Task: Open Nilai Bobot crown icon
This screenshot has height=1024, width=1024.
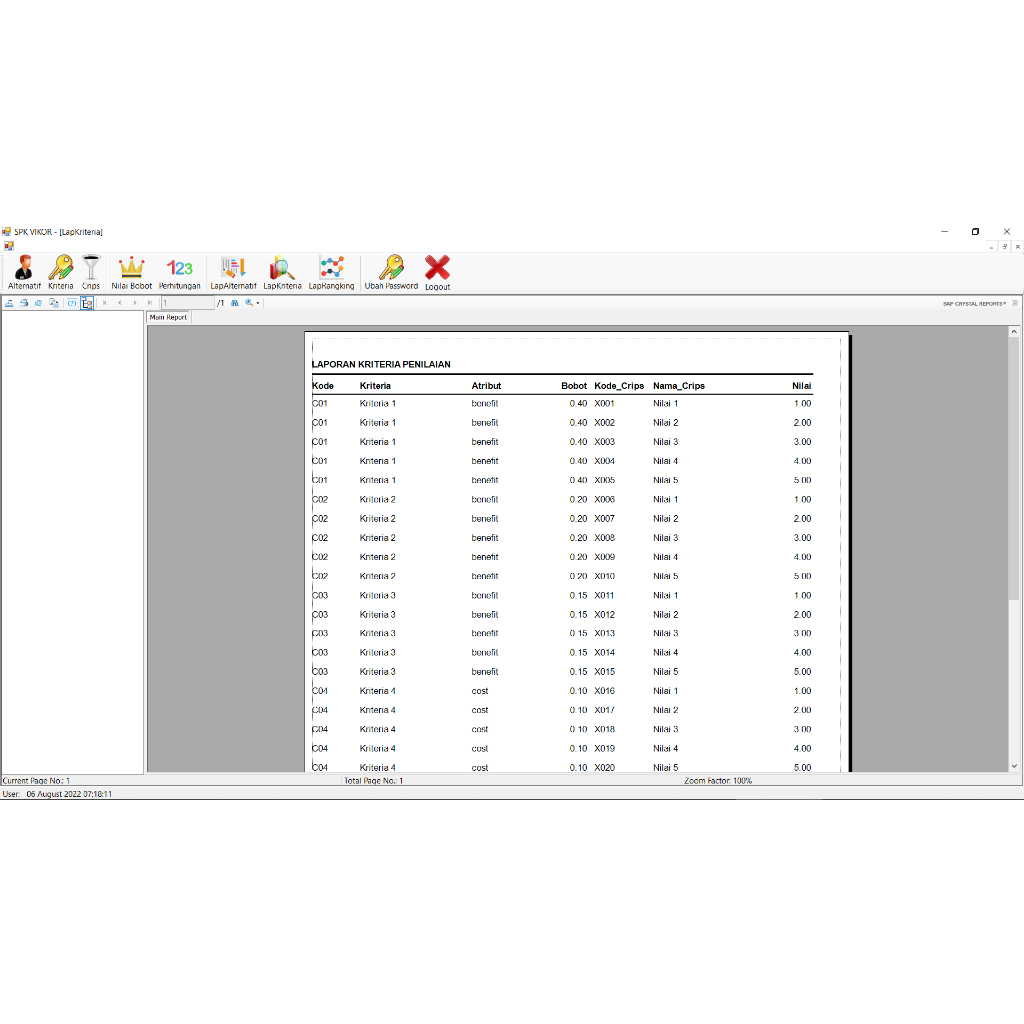Action: (131, 272)
